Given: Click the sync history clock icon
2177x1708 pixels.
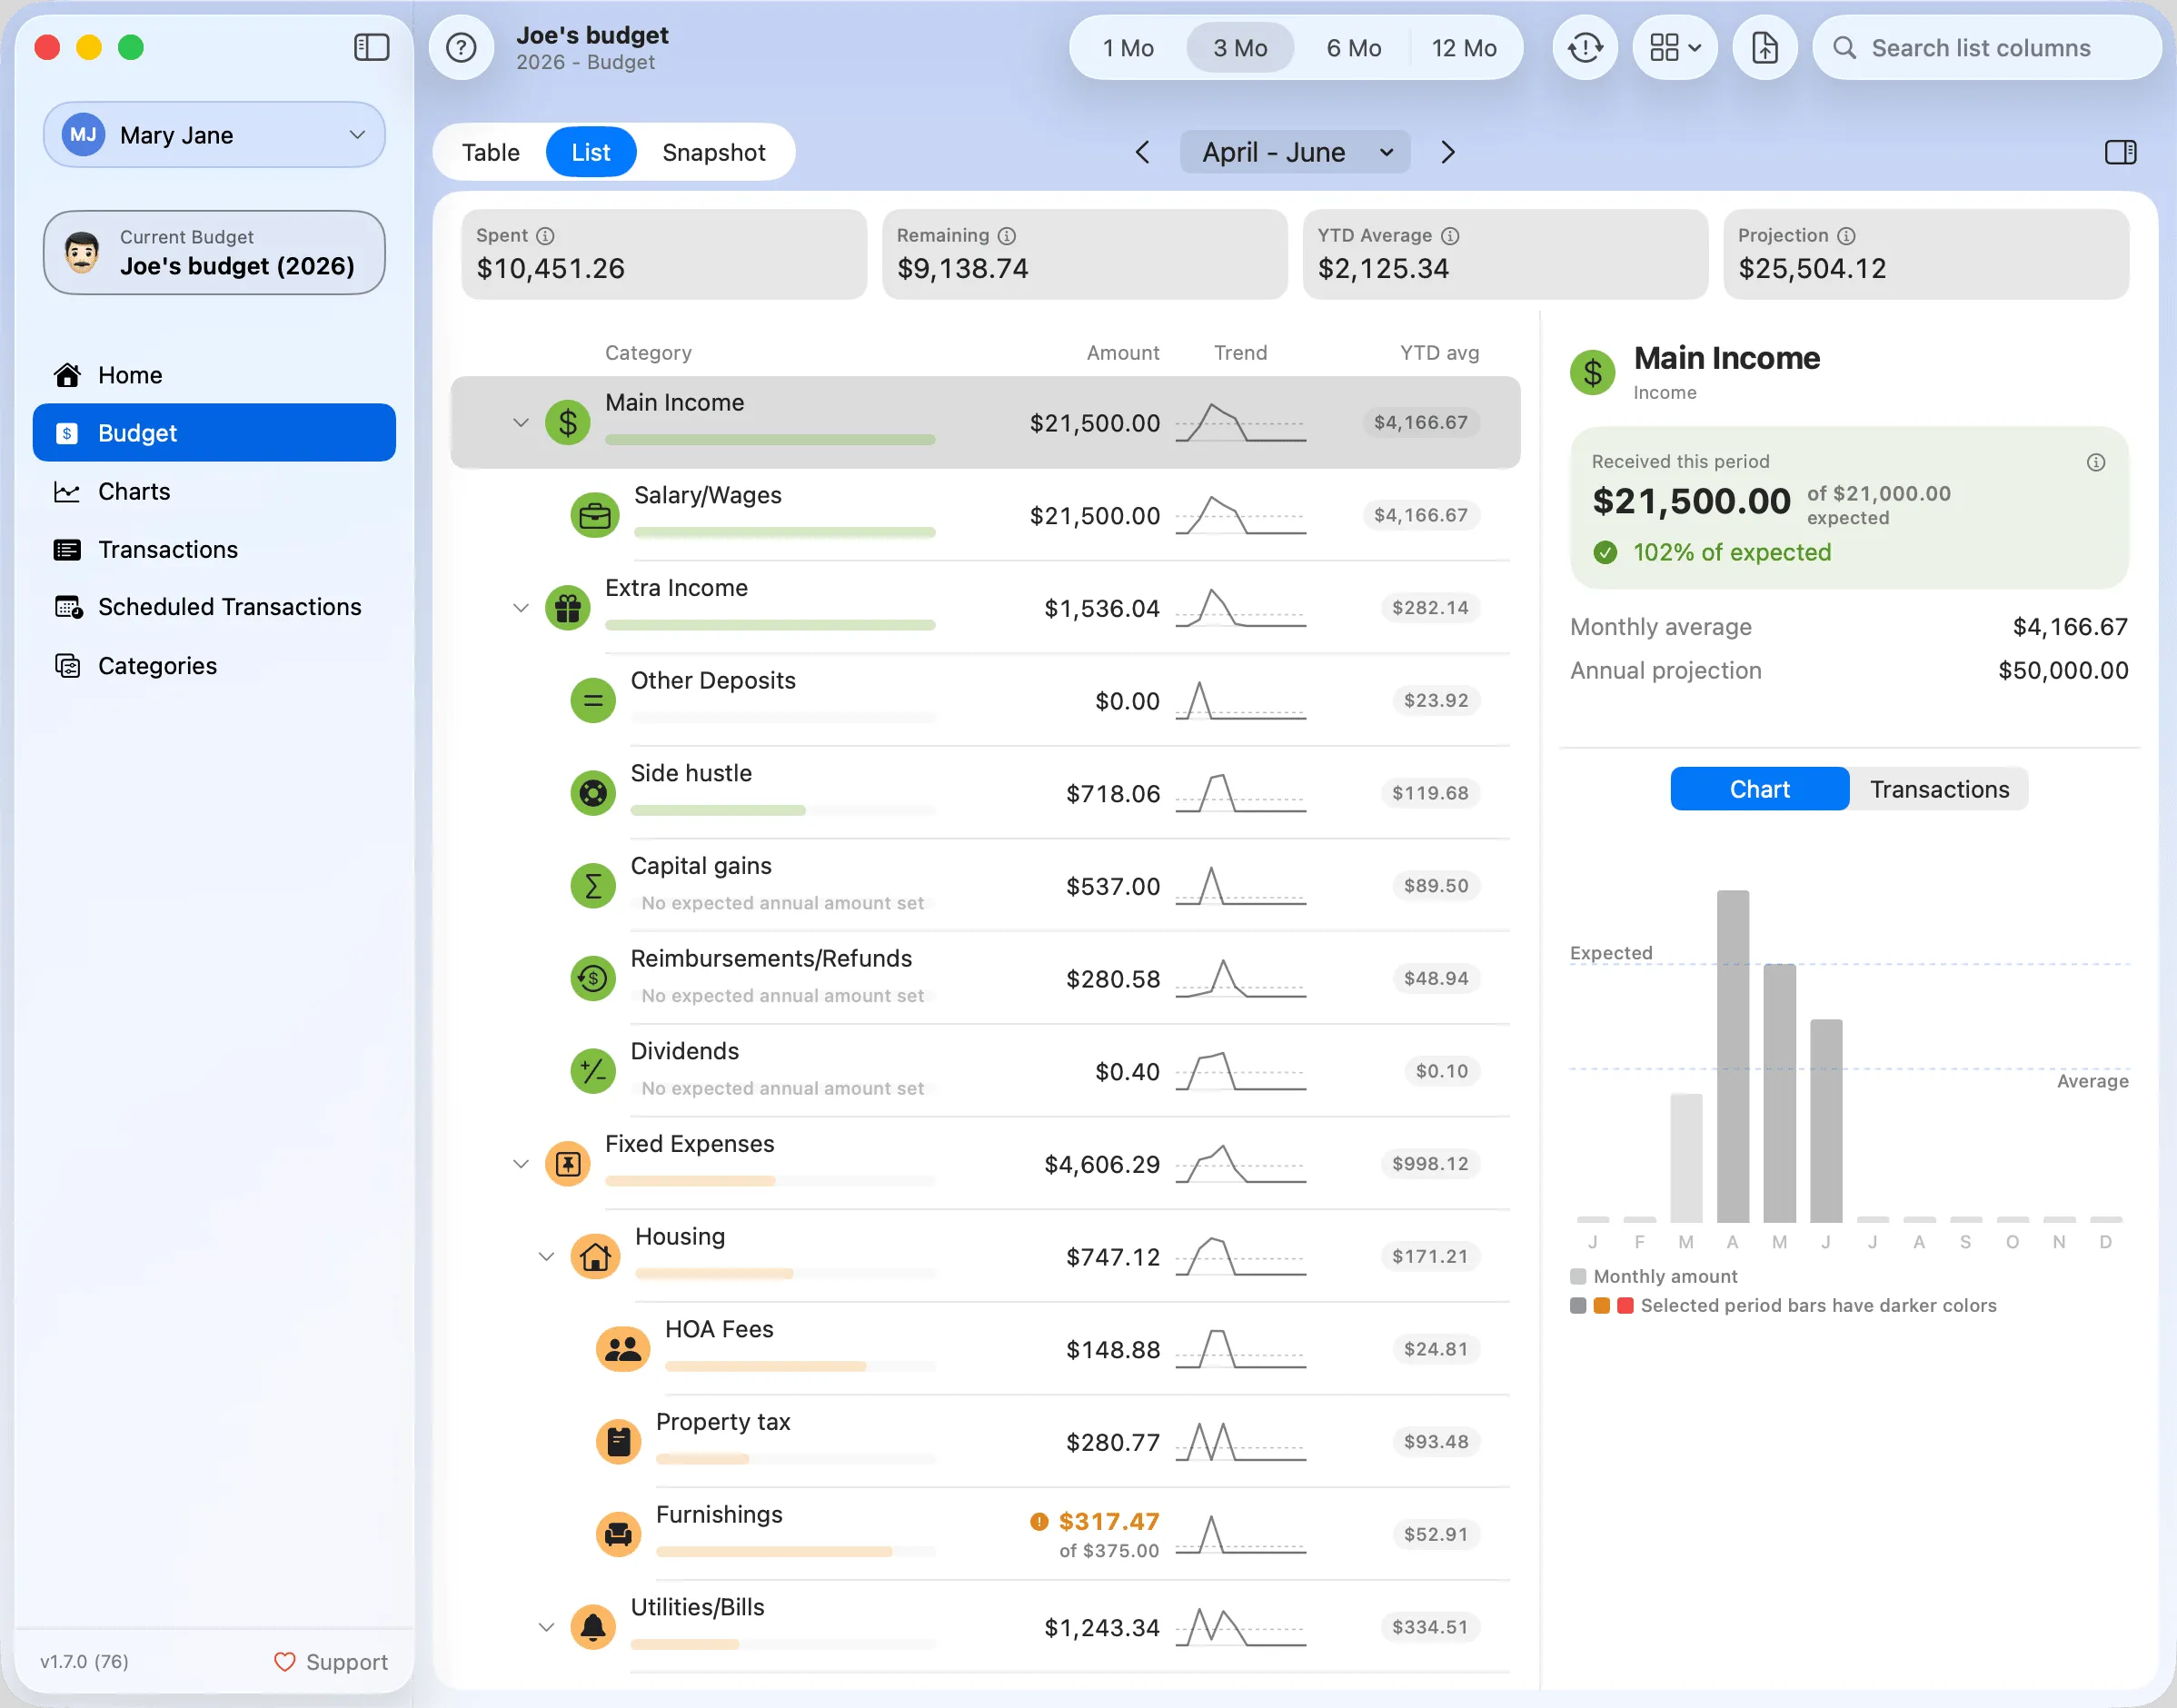Looking at the screenshot, I should 1585,47.
